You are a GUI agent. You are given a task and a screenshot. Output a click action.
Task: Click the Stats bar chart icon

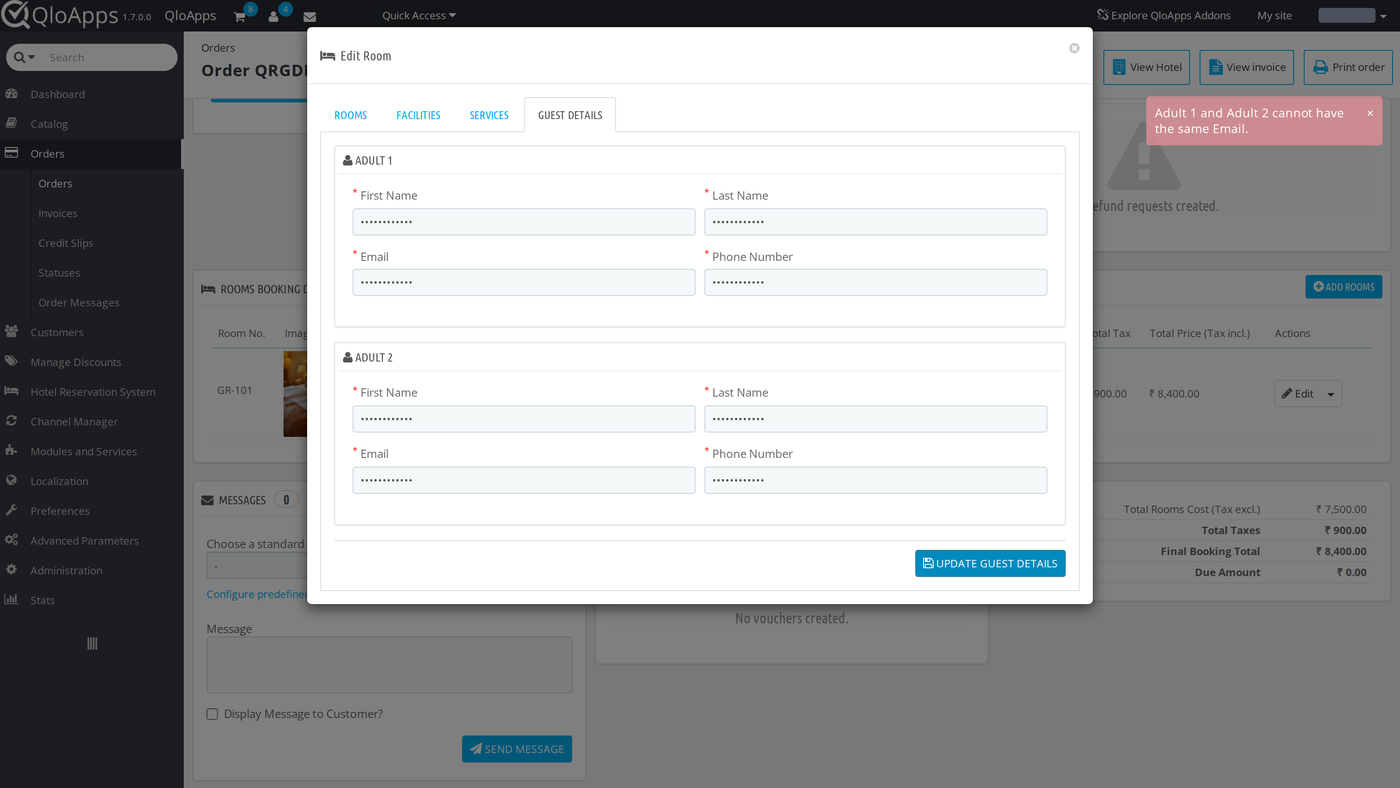click(x=12, y=600)
